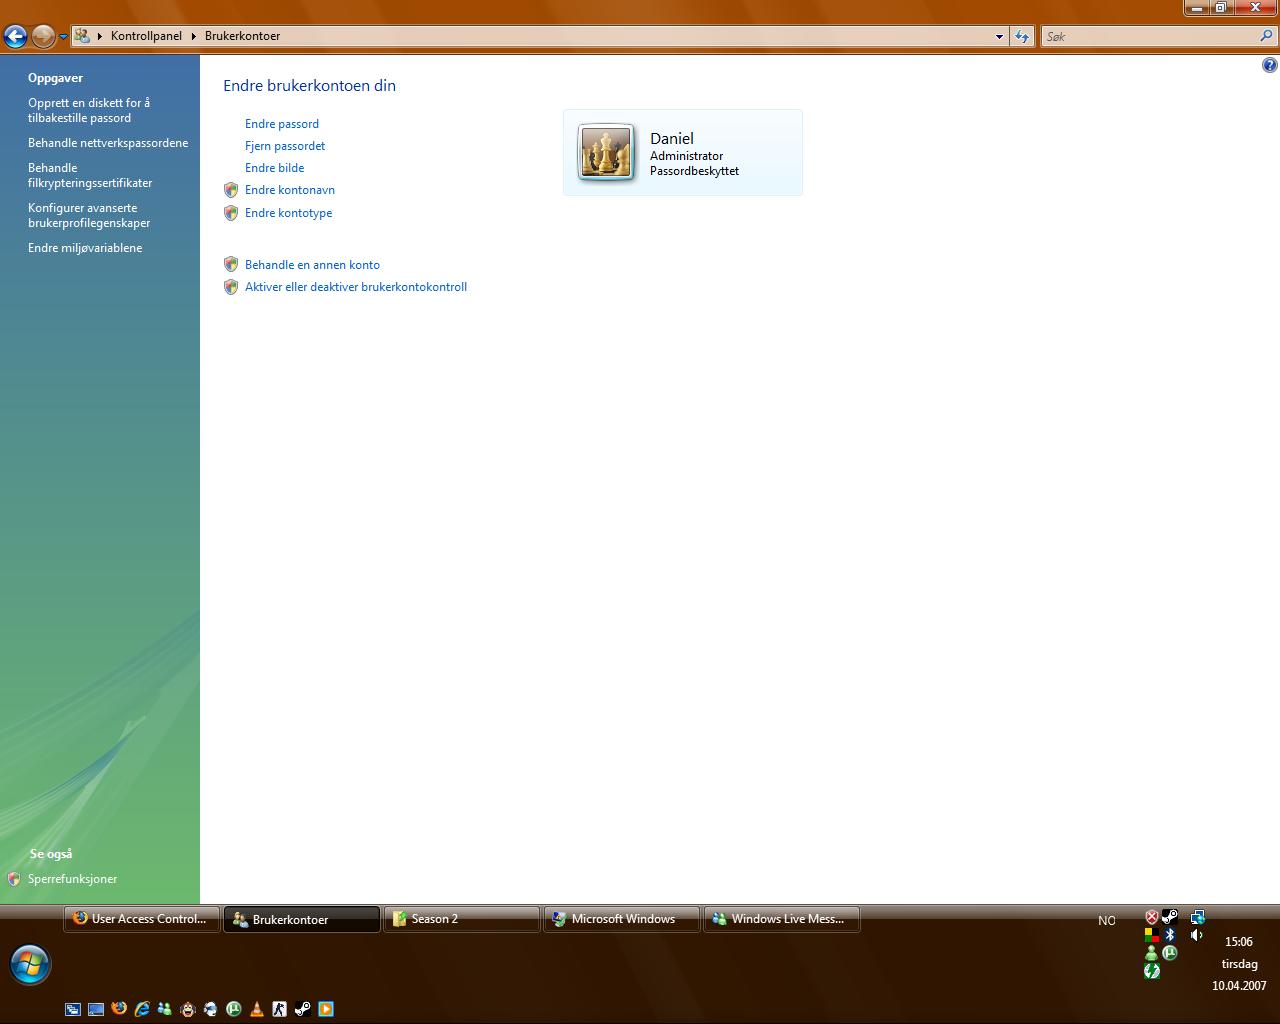The width and height of the screenshot is (1280, 1024).
Task: Click network connection tray icon
Action: [x=1197, y=917]
